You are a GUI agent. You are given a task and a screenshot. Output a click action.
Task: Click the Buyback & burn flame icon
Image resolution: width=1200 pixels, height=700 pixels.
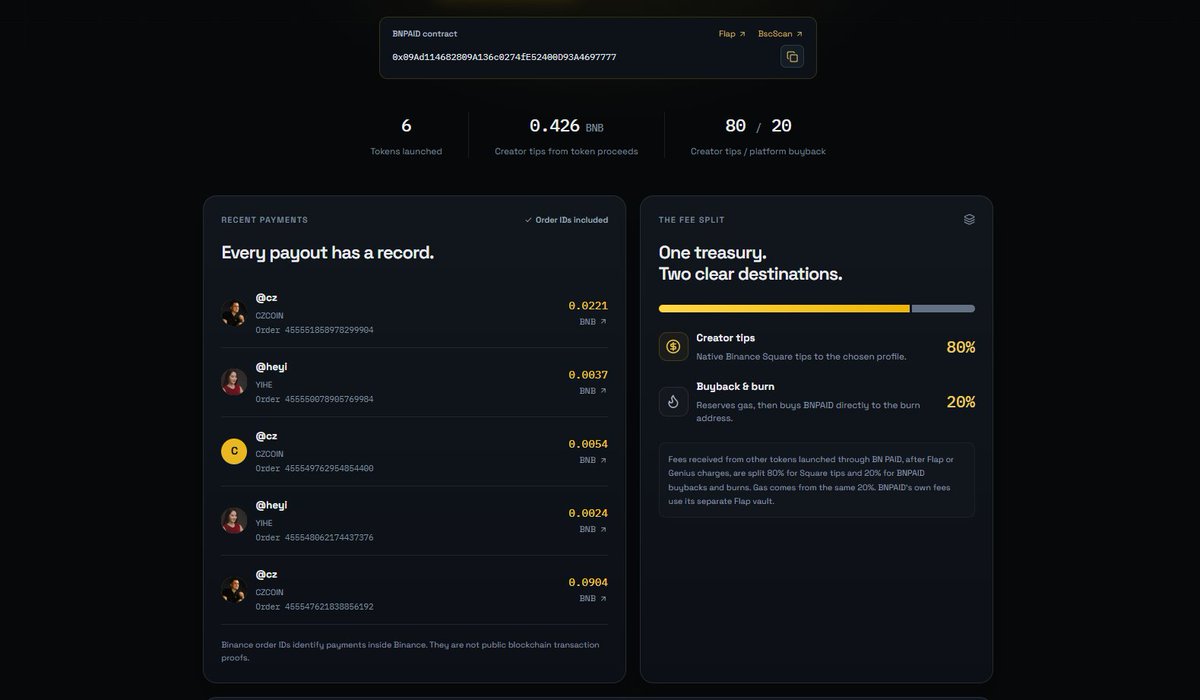[673, 401]
